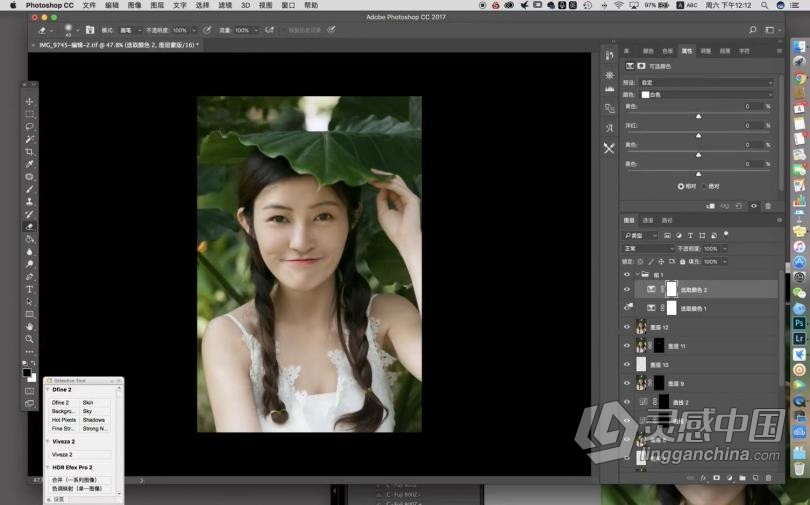Toggle visibility of 选取颜色 1 layer
Viewport: 810px width, 505px height.
pyautogui.click(x=628, y=308)
